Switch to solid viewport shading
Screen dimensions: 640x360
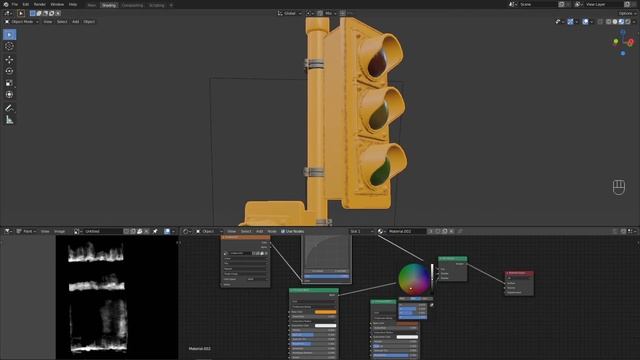pos(615,22)
